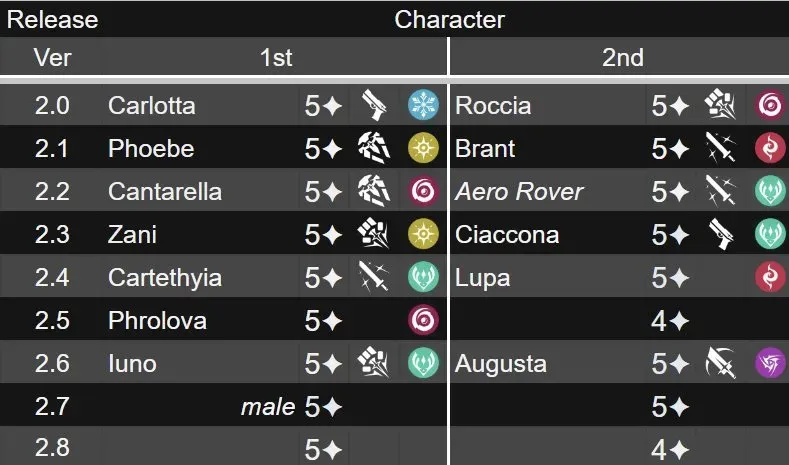
Task: Click Carlotta's Glacio snowflake element icon
Action: tap(423, 105)
